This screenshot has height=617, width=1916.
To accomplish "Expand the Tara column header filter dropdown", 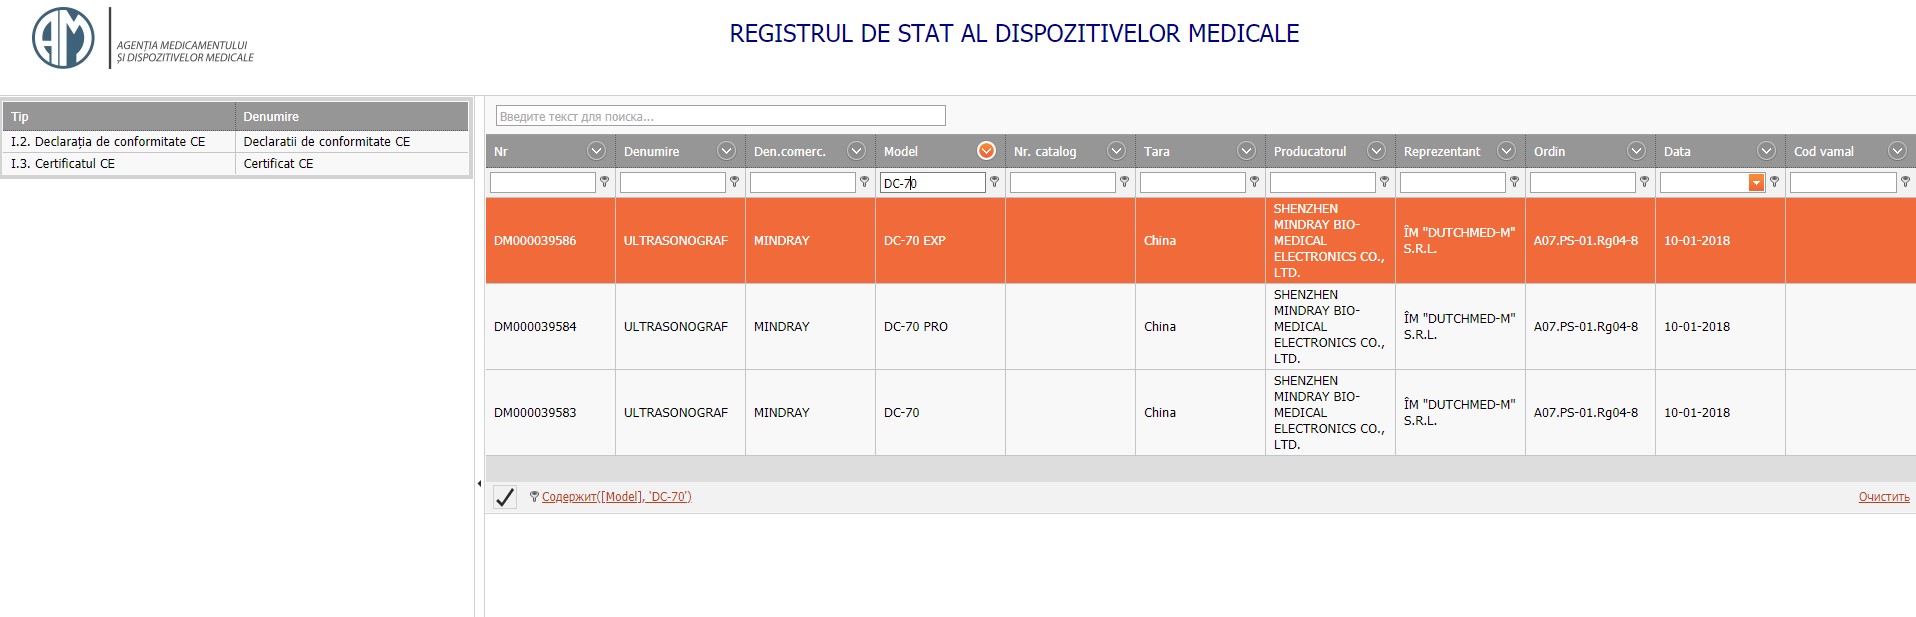I will pos(1246,151).
